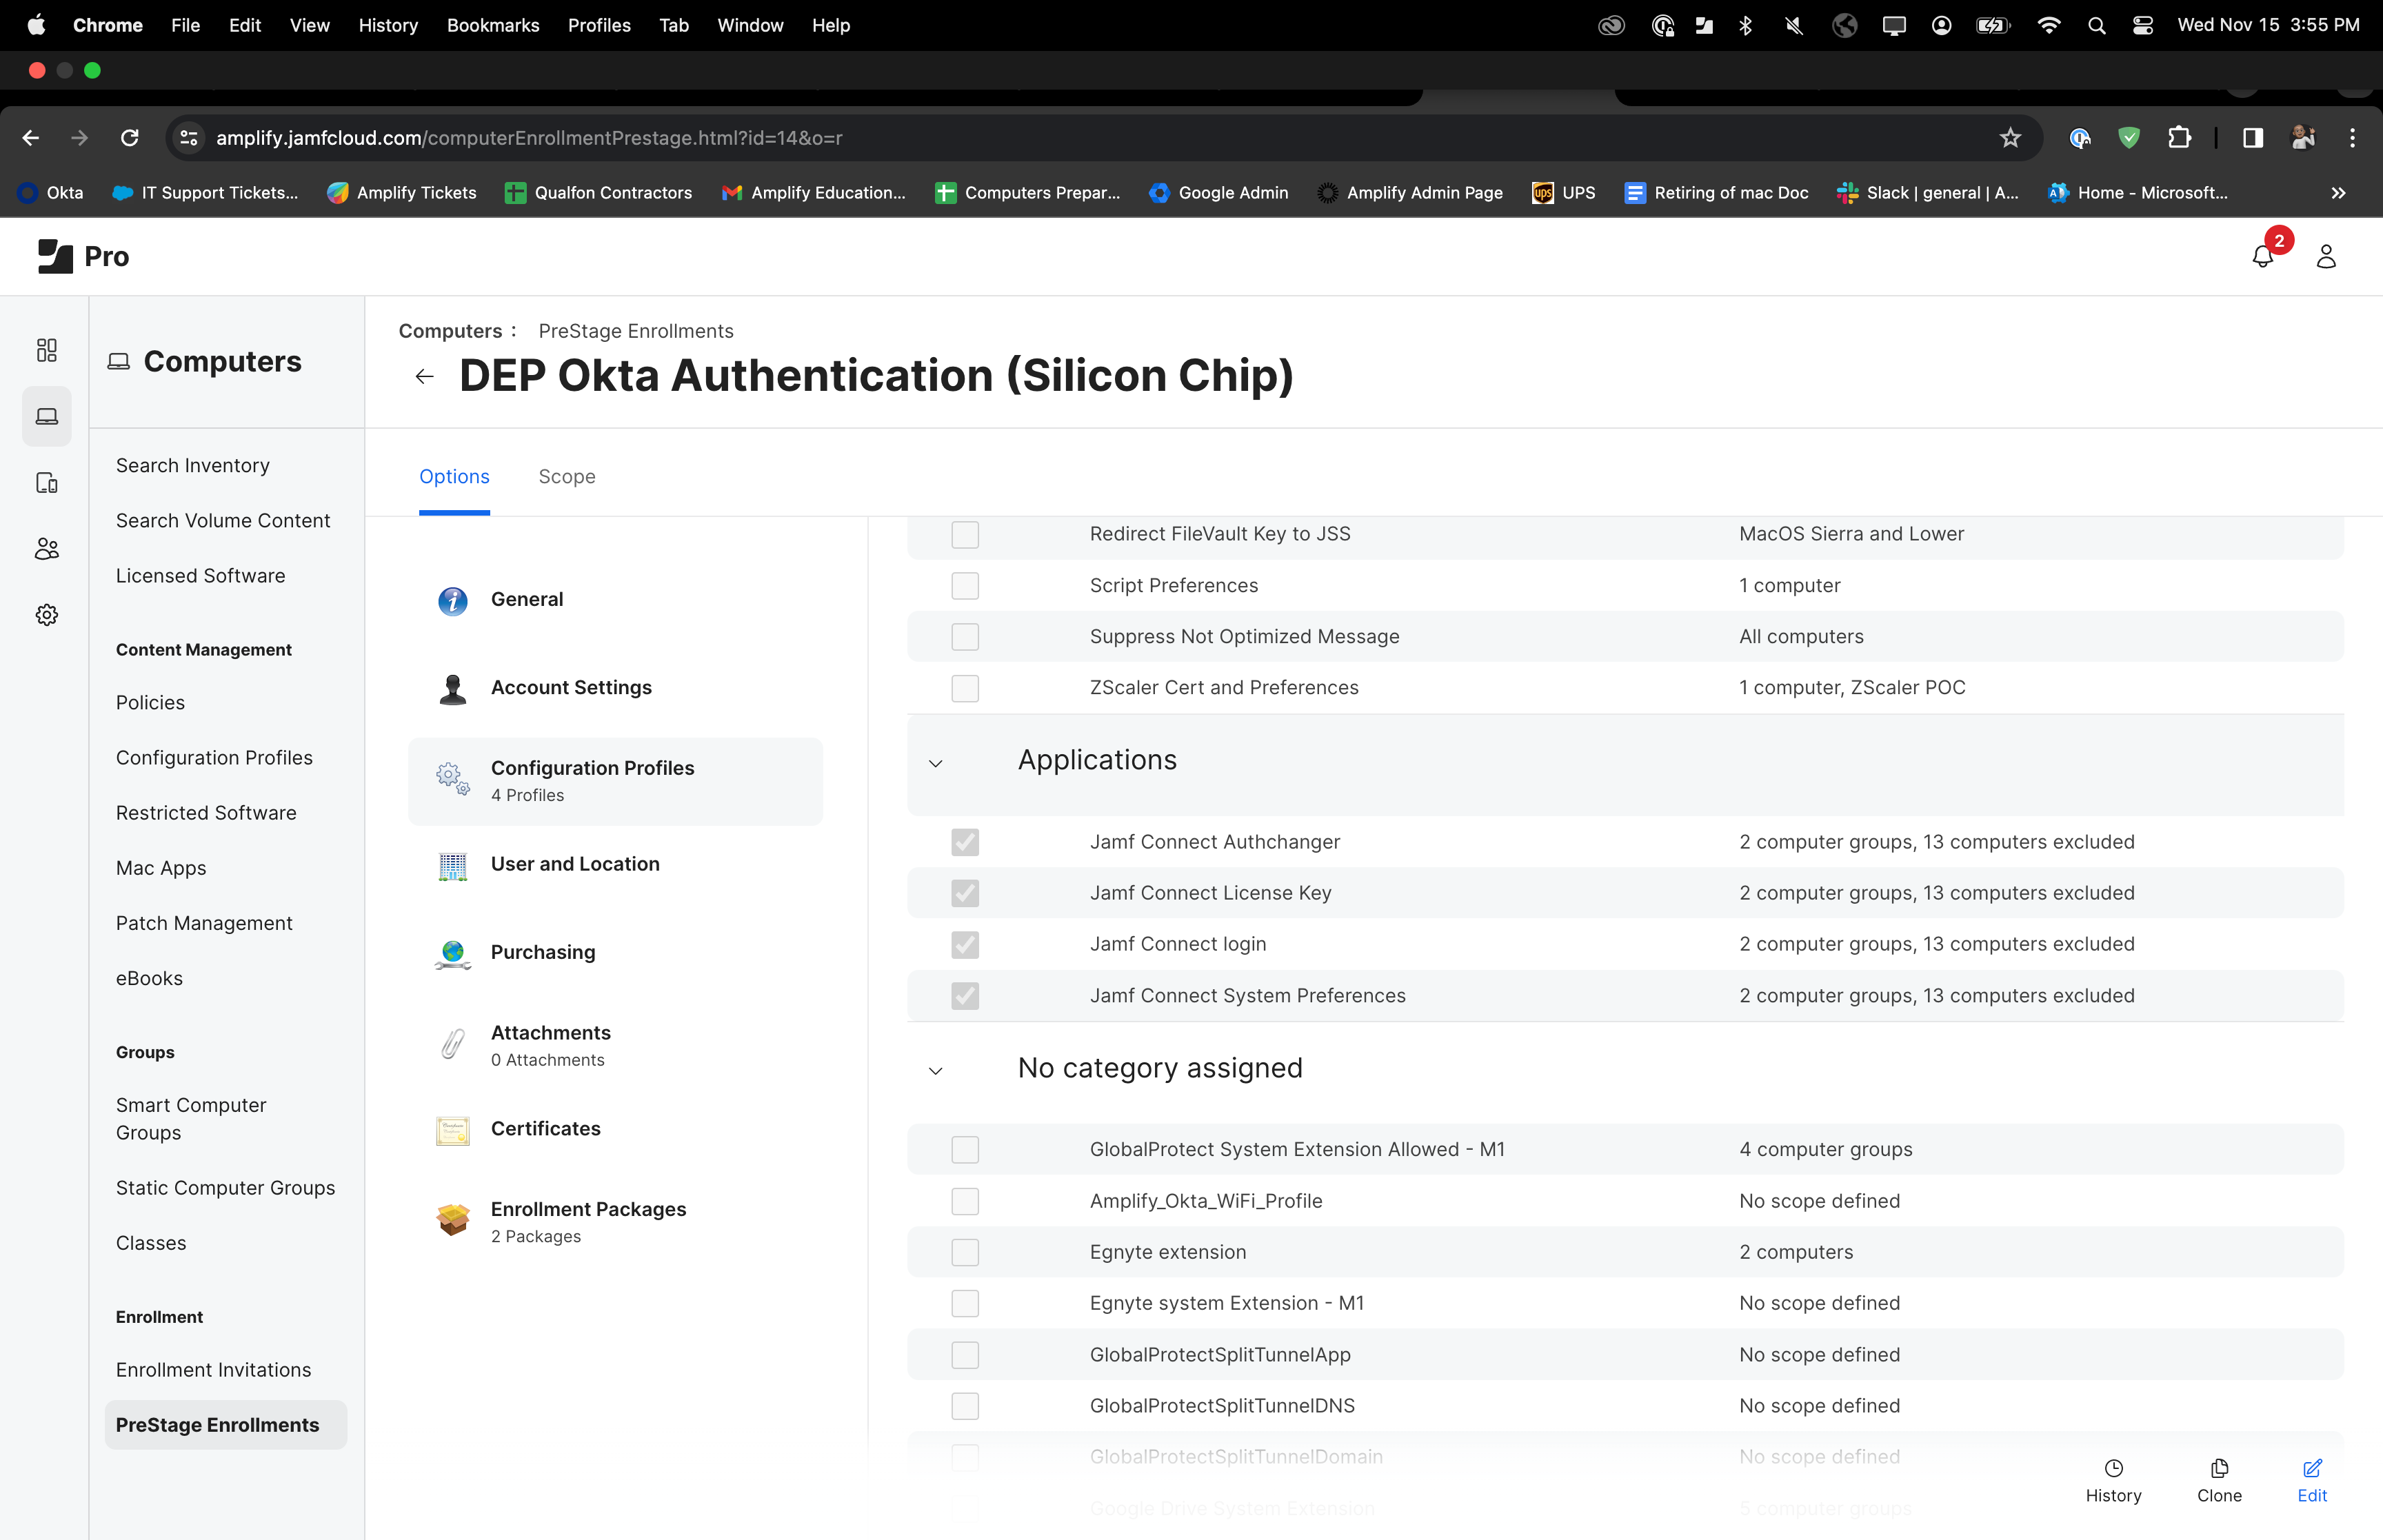The height and width of the screenshot is (1540, 2383).
Task: Bookmark page with star icon
Action: click(2010, 138)
